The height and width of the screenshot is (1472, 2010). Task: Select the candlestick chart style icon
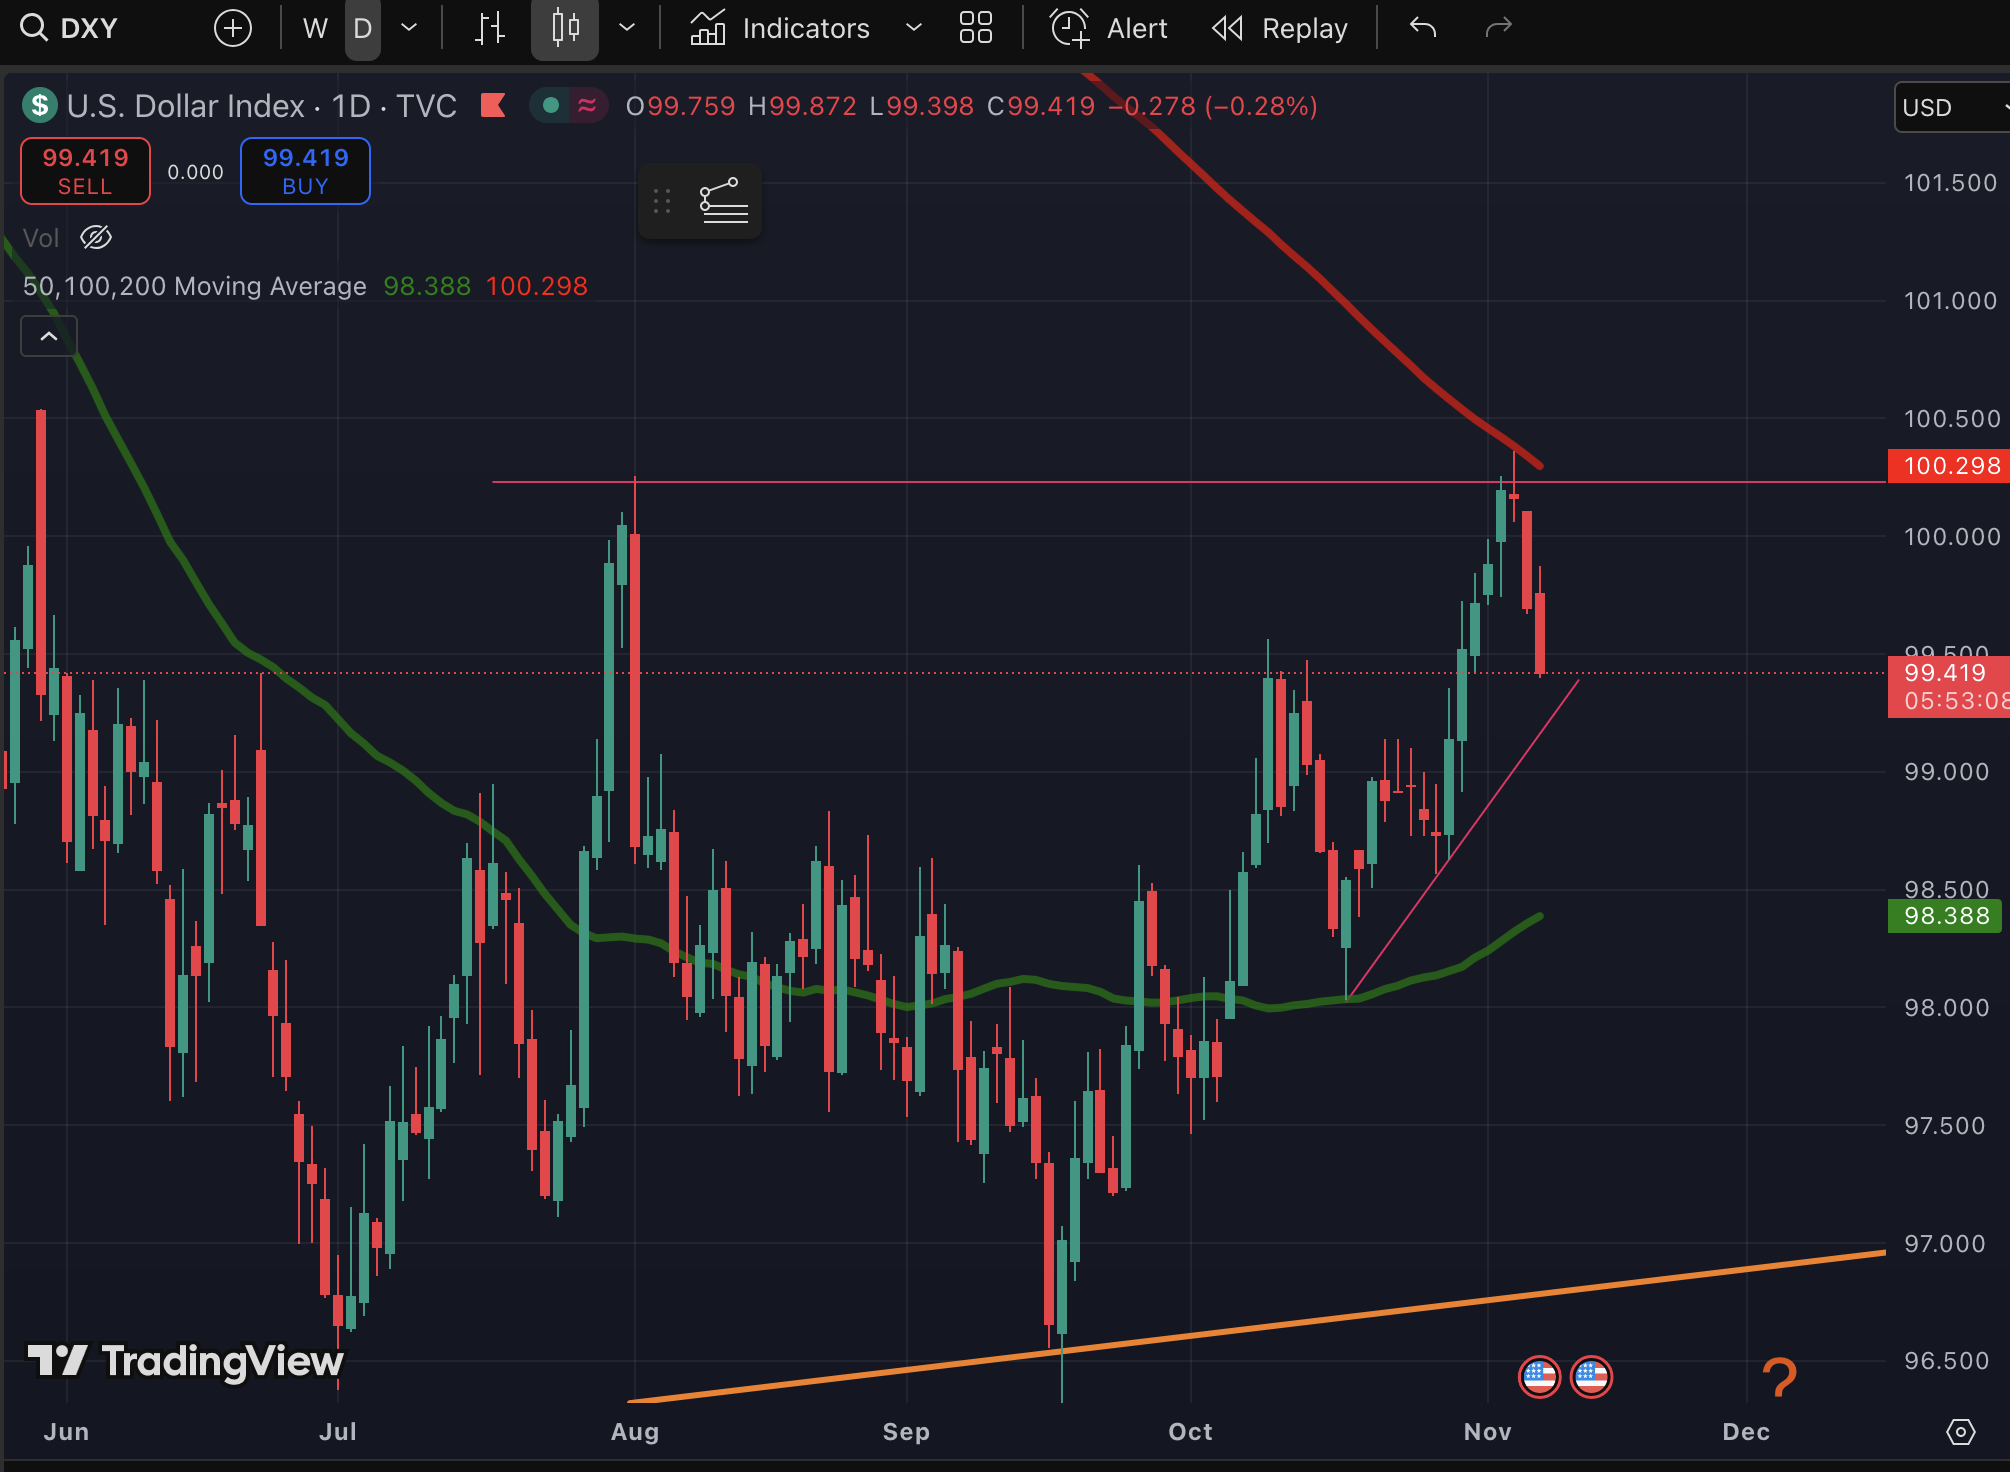tap(565, 27)
